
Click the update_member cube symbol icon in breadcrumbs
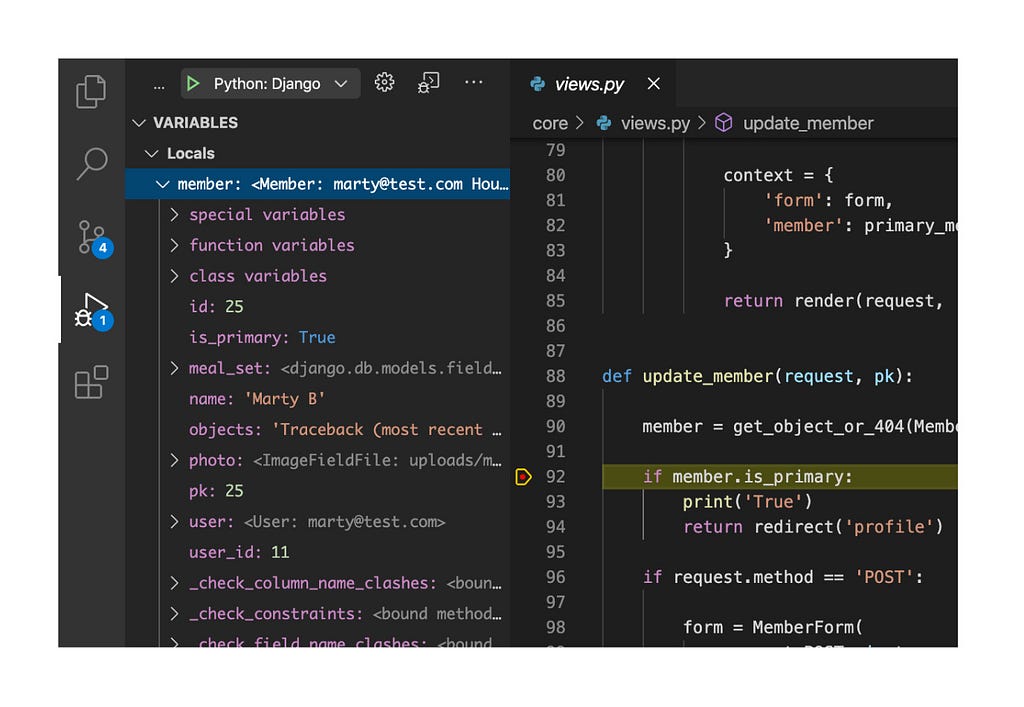pyautogui.click(x=724, y=123)
